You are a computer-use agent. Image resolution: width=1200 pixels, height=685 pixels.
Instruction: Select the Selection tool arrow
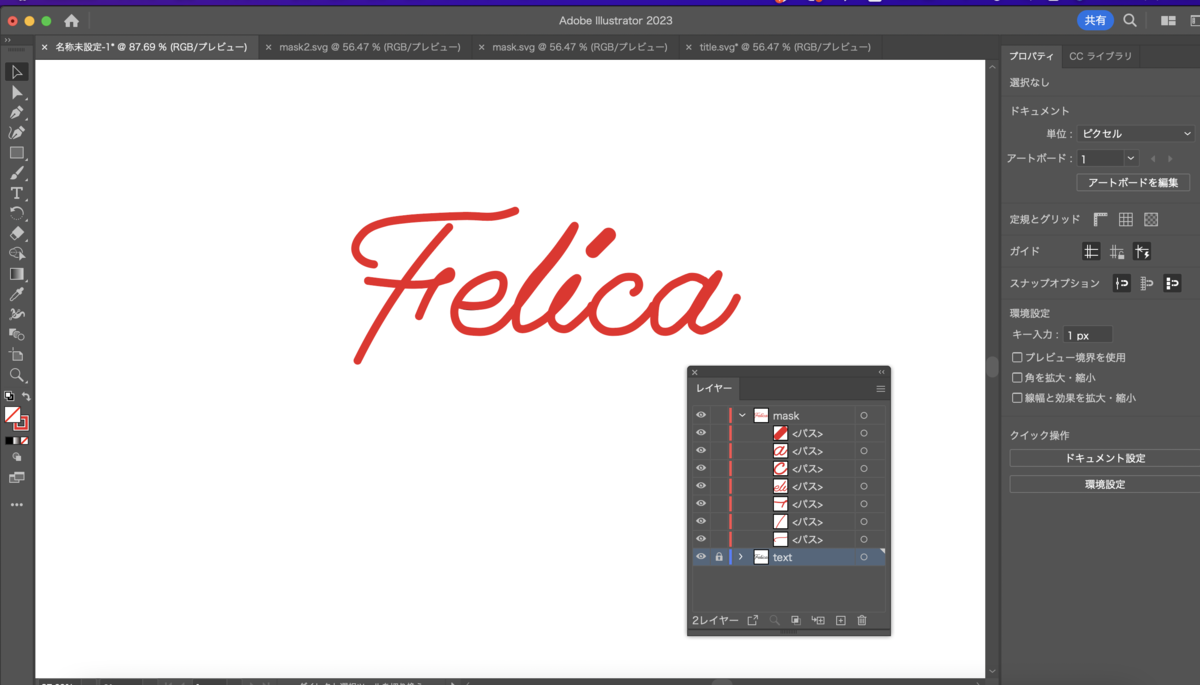click(17, 72)
